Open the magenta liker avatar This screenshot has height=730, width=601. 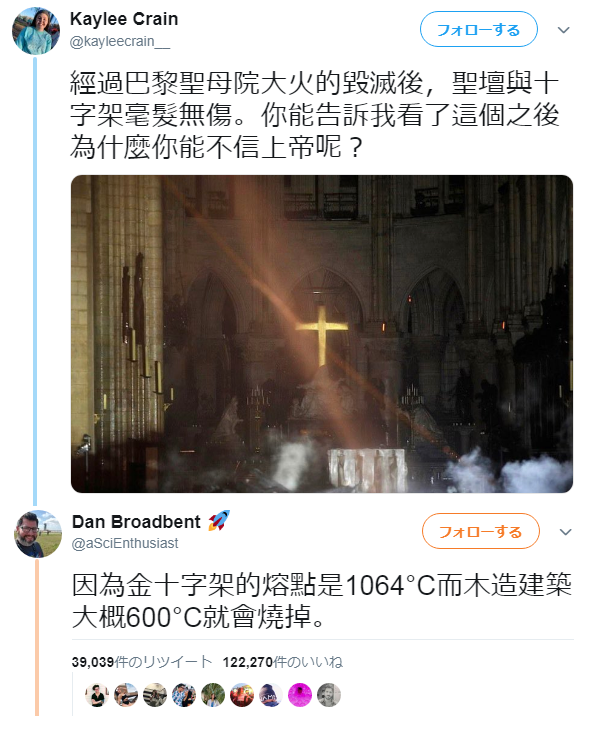(x=300, y=695)
